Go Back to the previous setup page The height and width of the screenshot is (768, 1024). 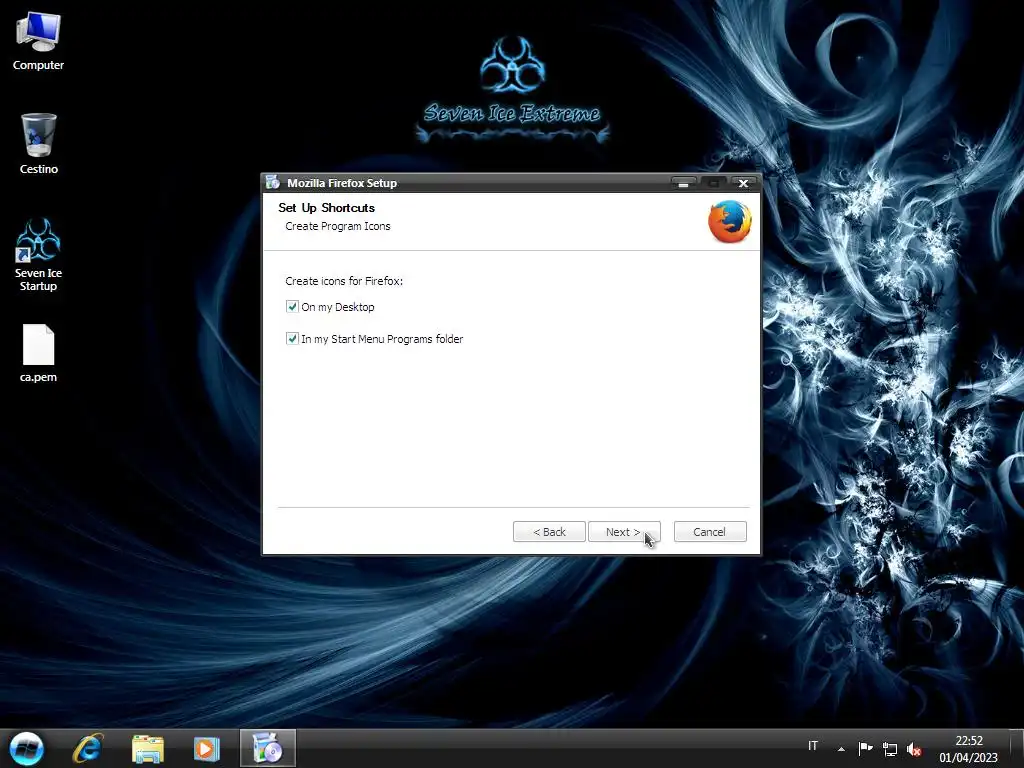549,532
